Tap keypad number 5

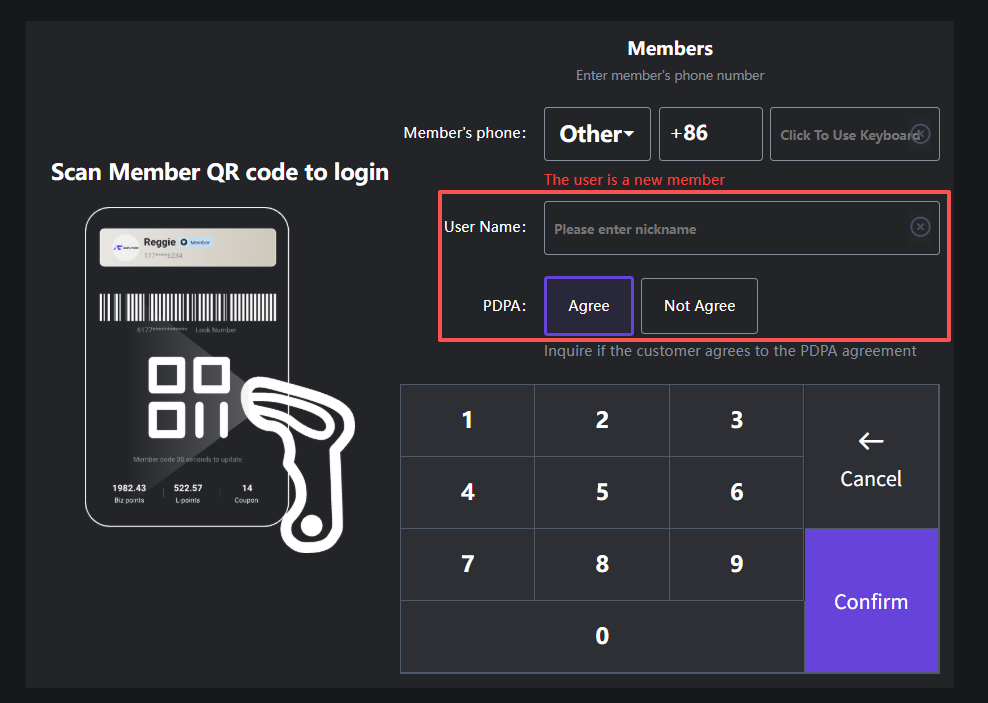pyautogui.click(x=602, y=492)
